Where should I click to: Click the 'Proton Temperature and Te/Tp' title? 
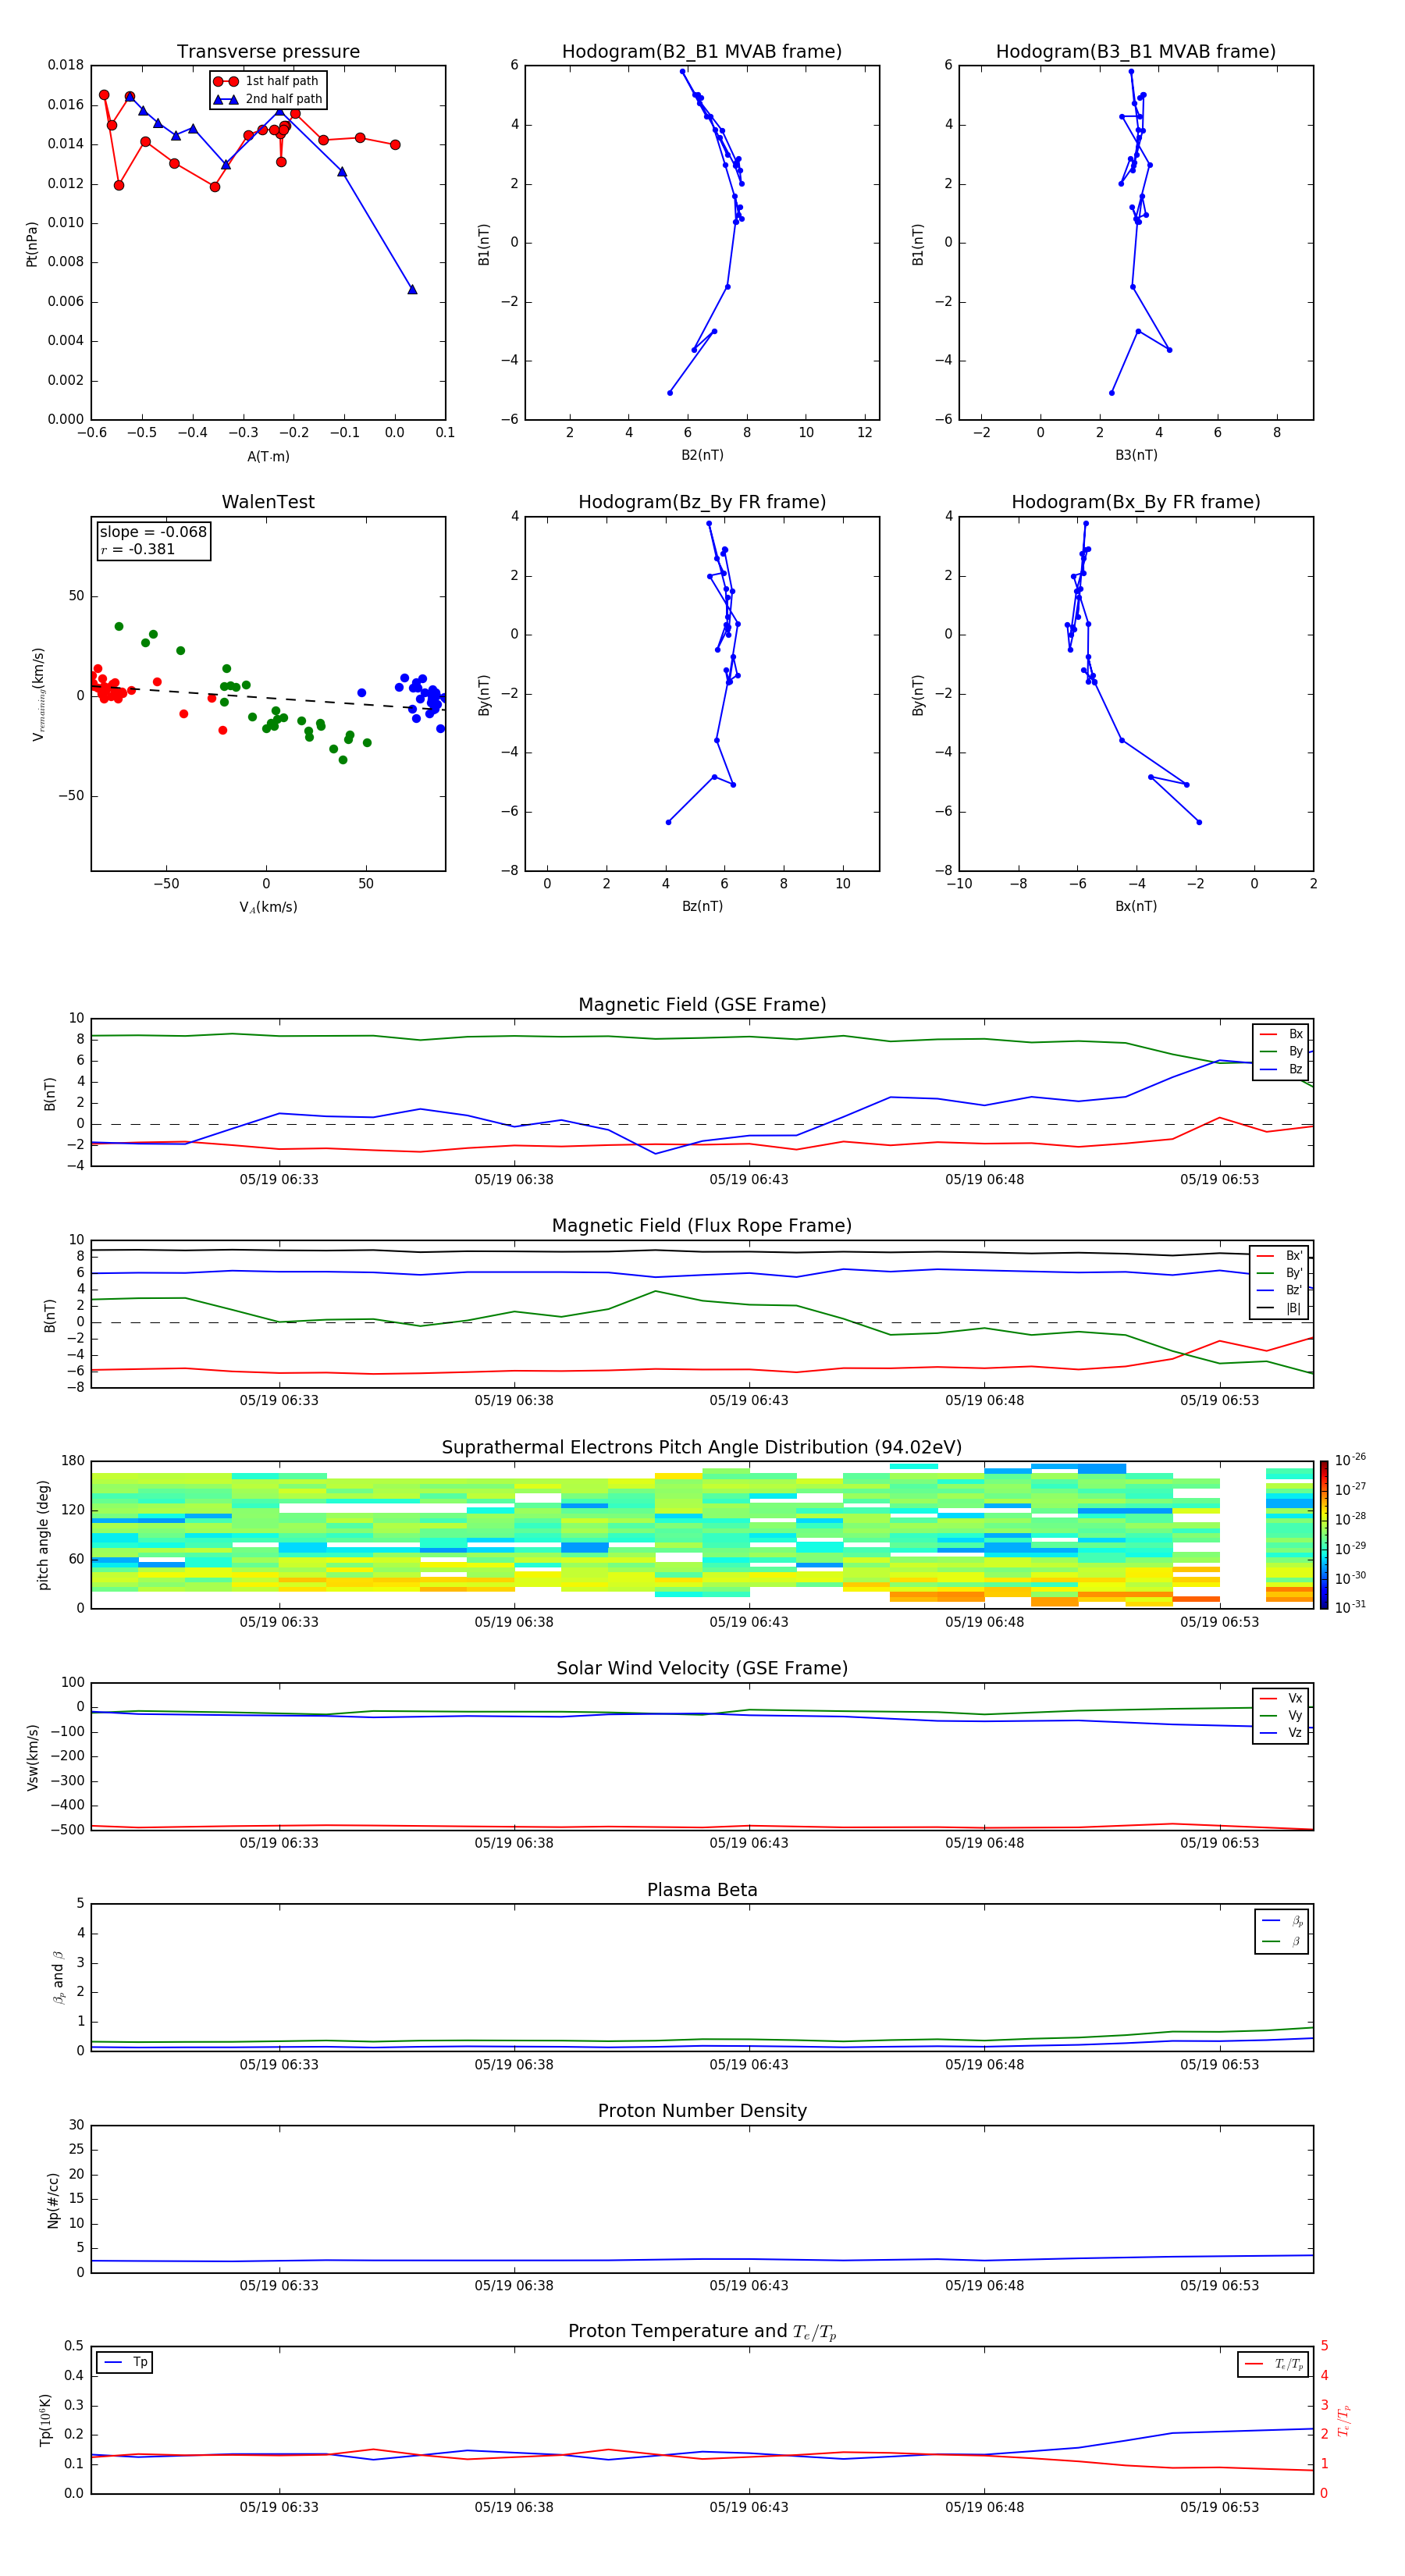point(702,2332)
